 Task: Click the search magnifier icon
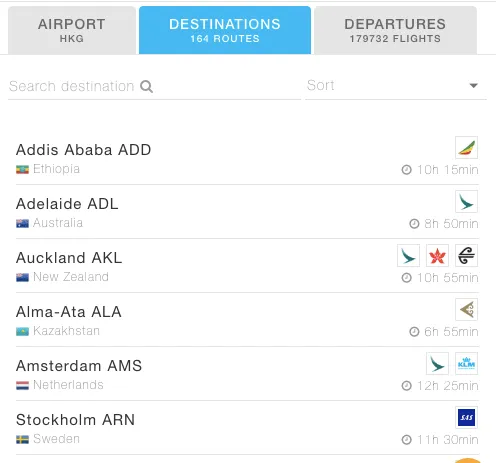146,86
